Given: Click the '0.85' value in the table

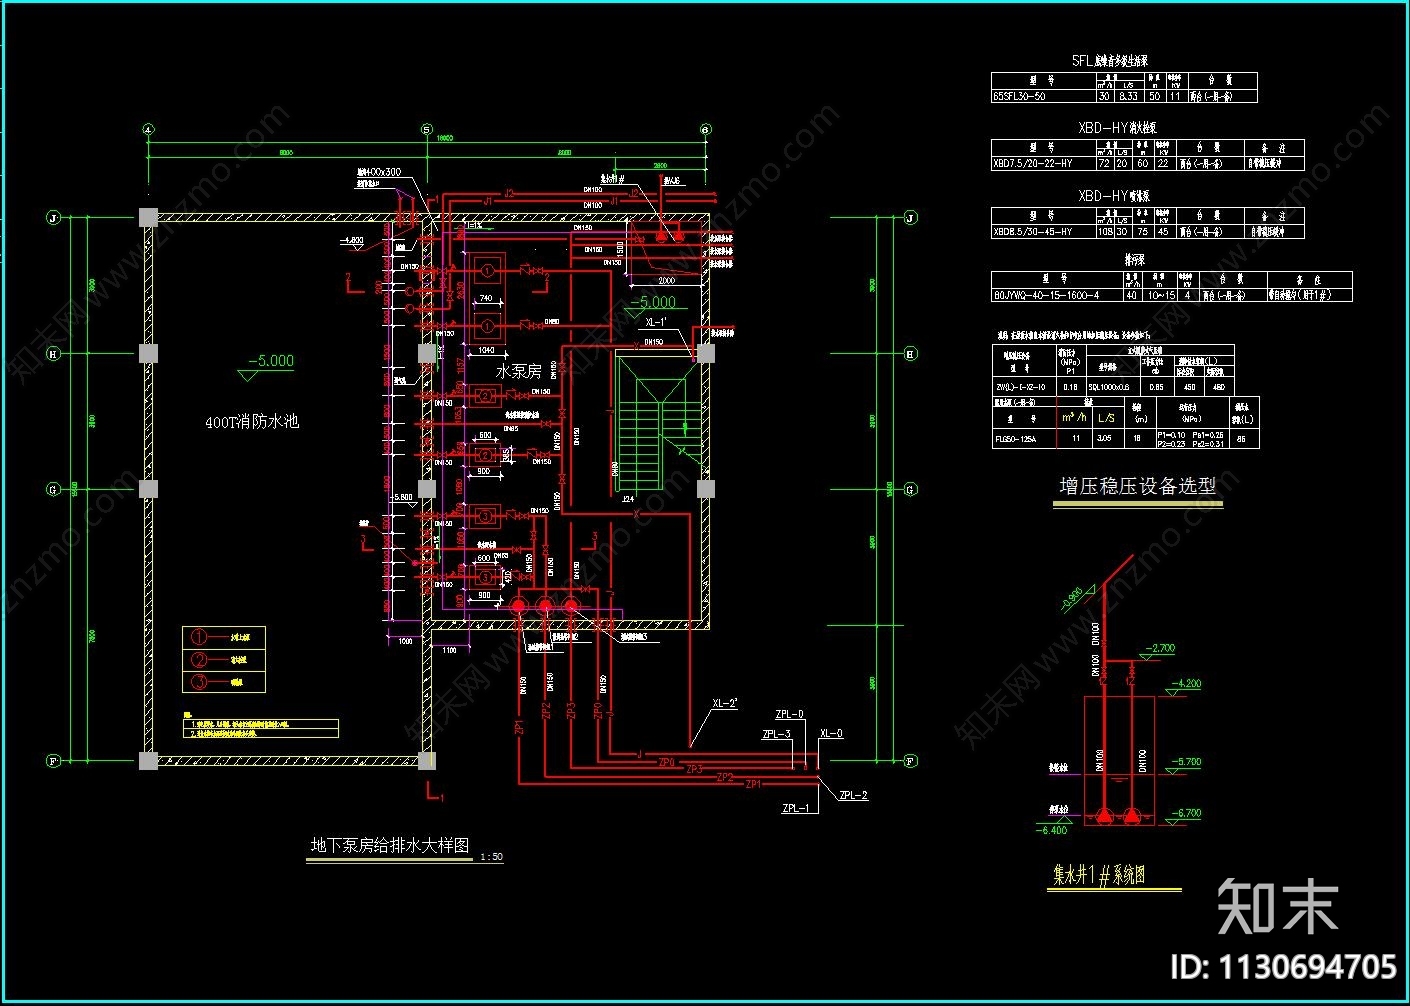Looking at the screenshot, I should (x=1156, y=386).
